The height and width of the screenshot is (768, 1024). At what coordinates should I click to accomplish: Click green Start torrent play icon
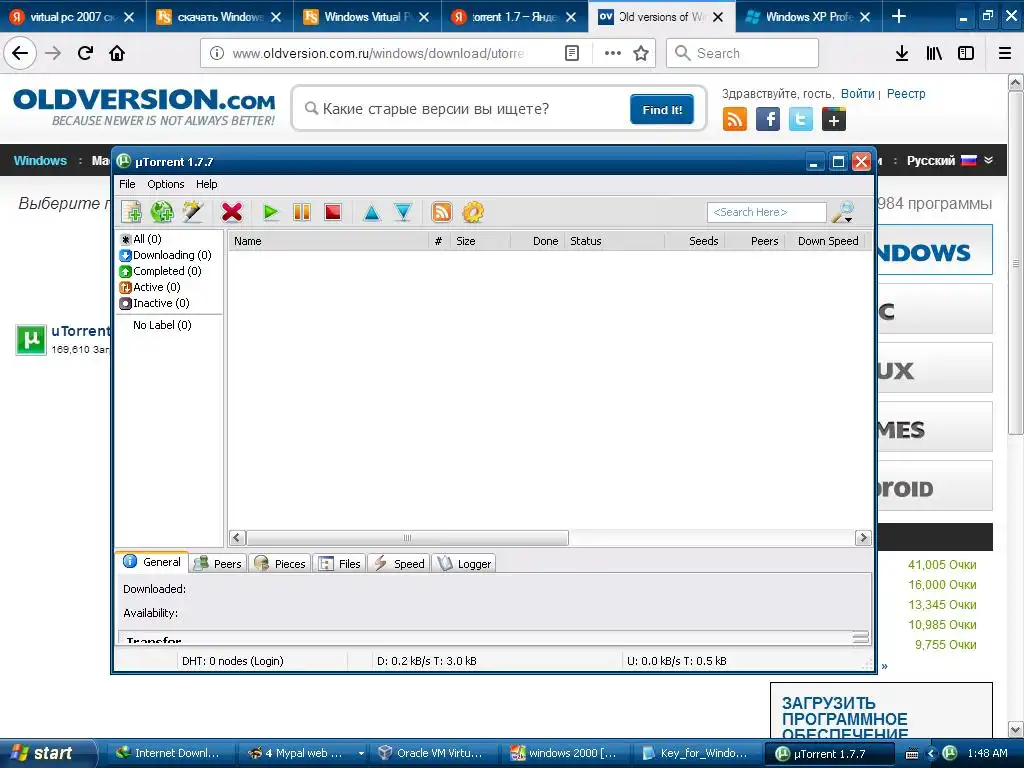pos(270,212)
